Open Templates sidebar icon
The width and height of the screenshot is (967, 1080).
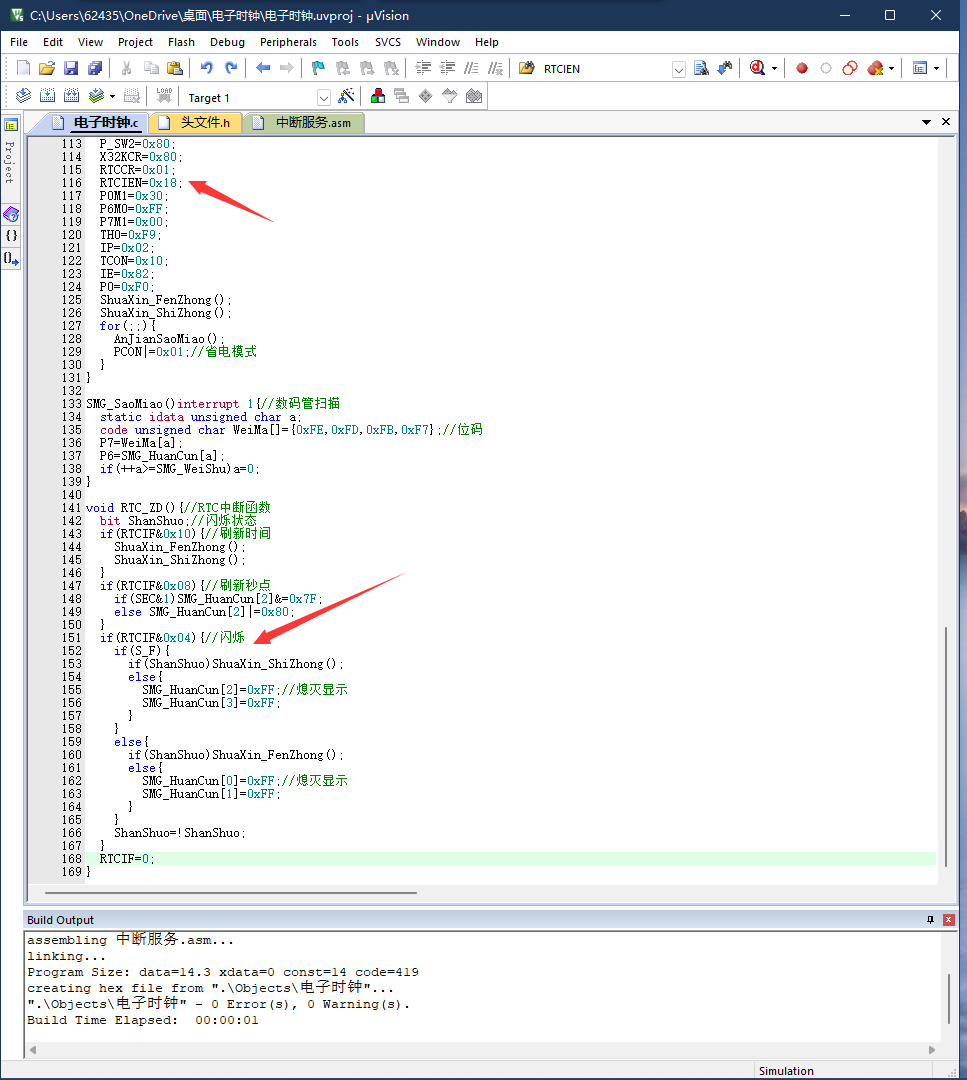(11, 259)
